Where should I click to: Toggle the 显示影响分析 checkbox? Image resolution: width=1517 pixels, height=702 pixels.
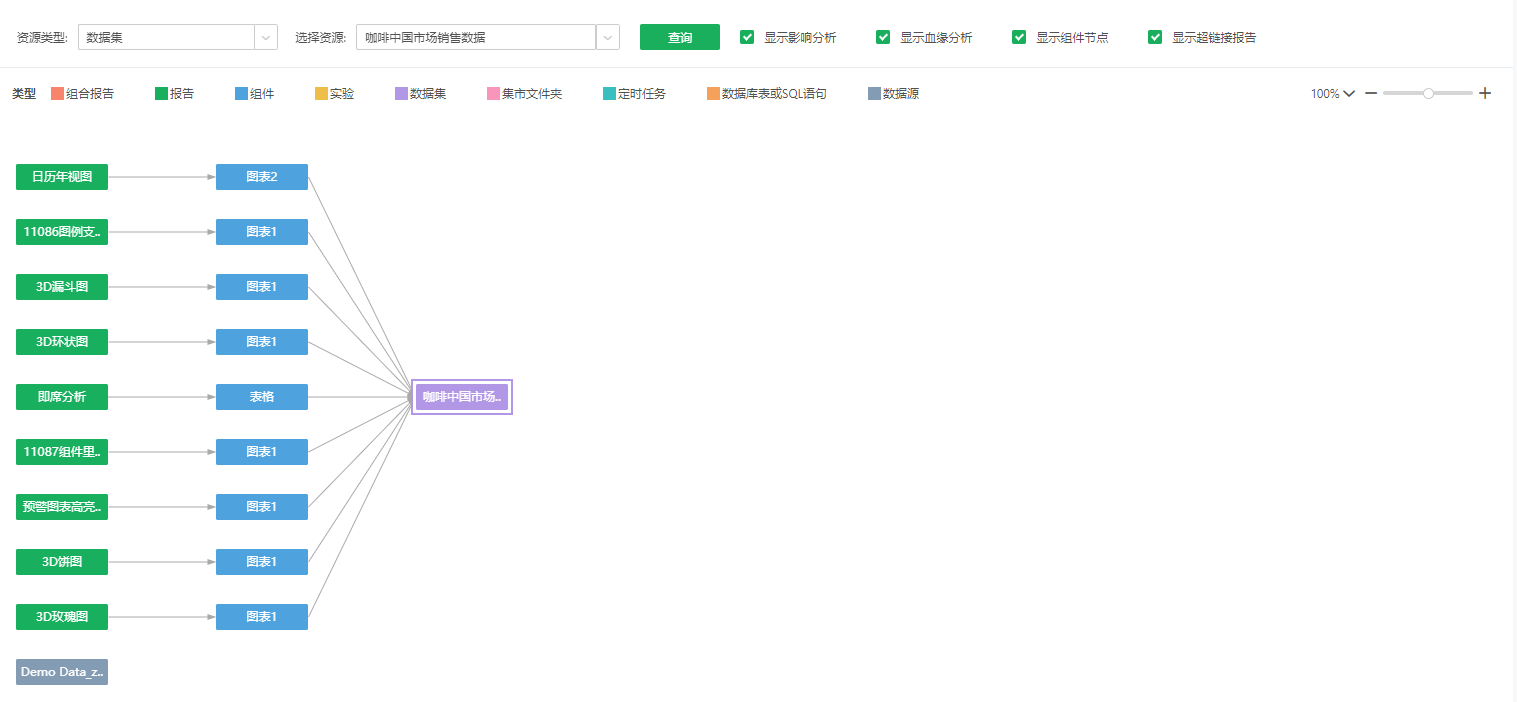tap(747, 37)
